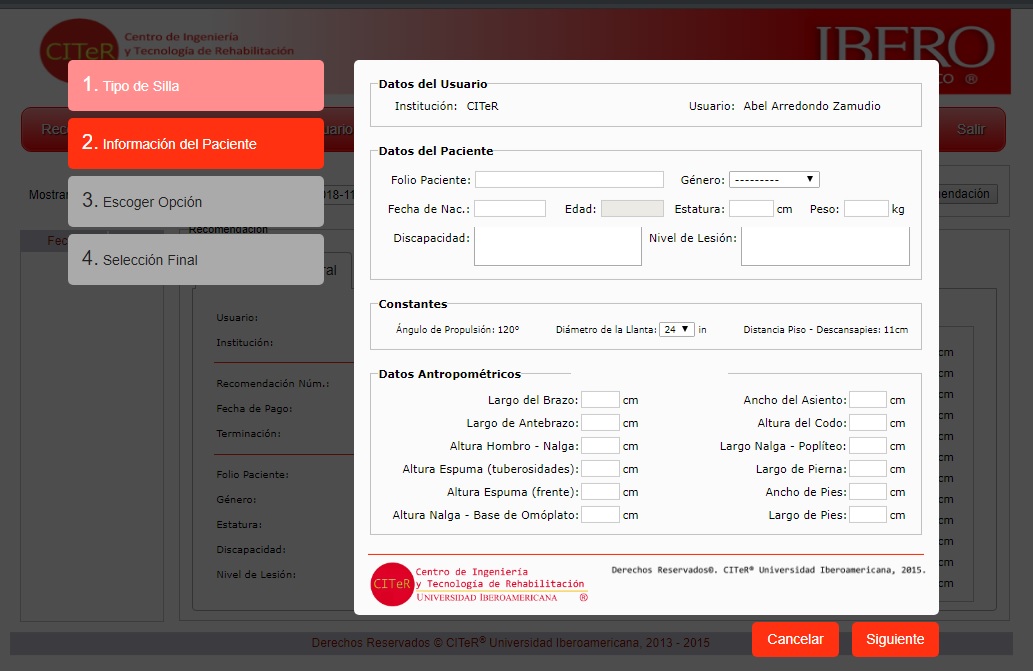Click the 'Institución: CITeR' text
Viewport: 1033px width, 671px height.
pyautogui.click(x=446, y=106)
